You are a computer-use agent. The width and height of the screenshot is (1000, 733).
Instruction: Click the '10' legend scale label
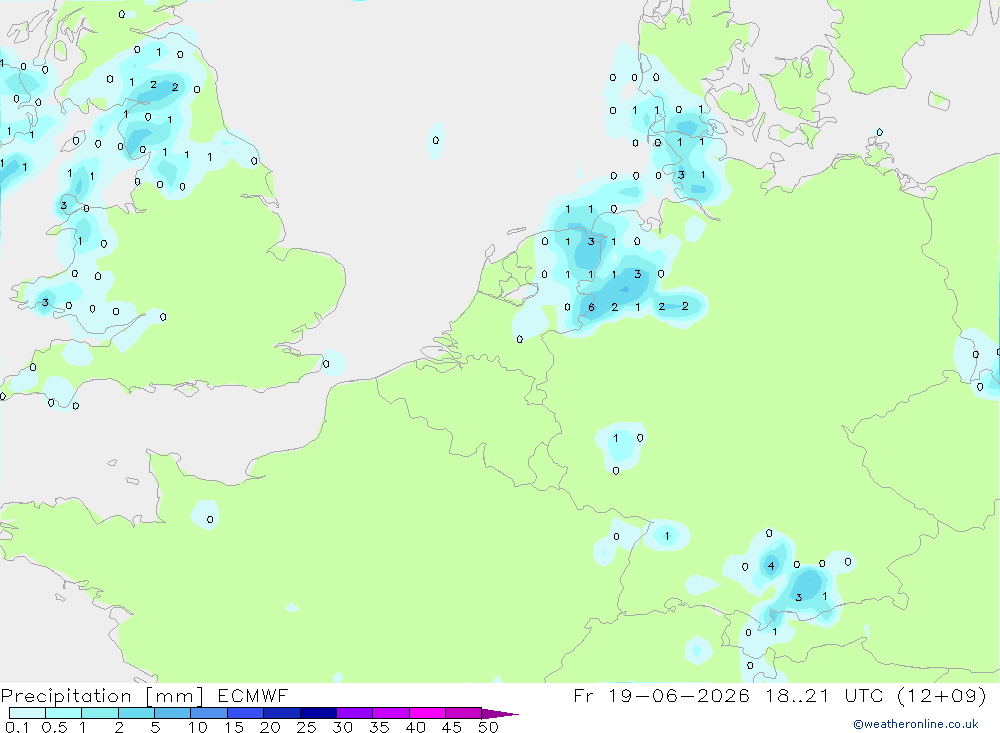(198, 727)
